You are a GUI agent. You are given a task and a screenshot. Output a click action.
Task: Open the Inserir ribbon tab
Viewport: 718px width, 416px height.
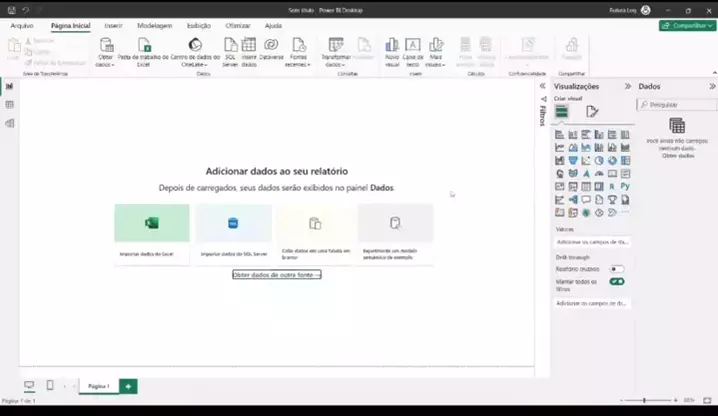(113, 26)
